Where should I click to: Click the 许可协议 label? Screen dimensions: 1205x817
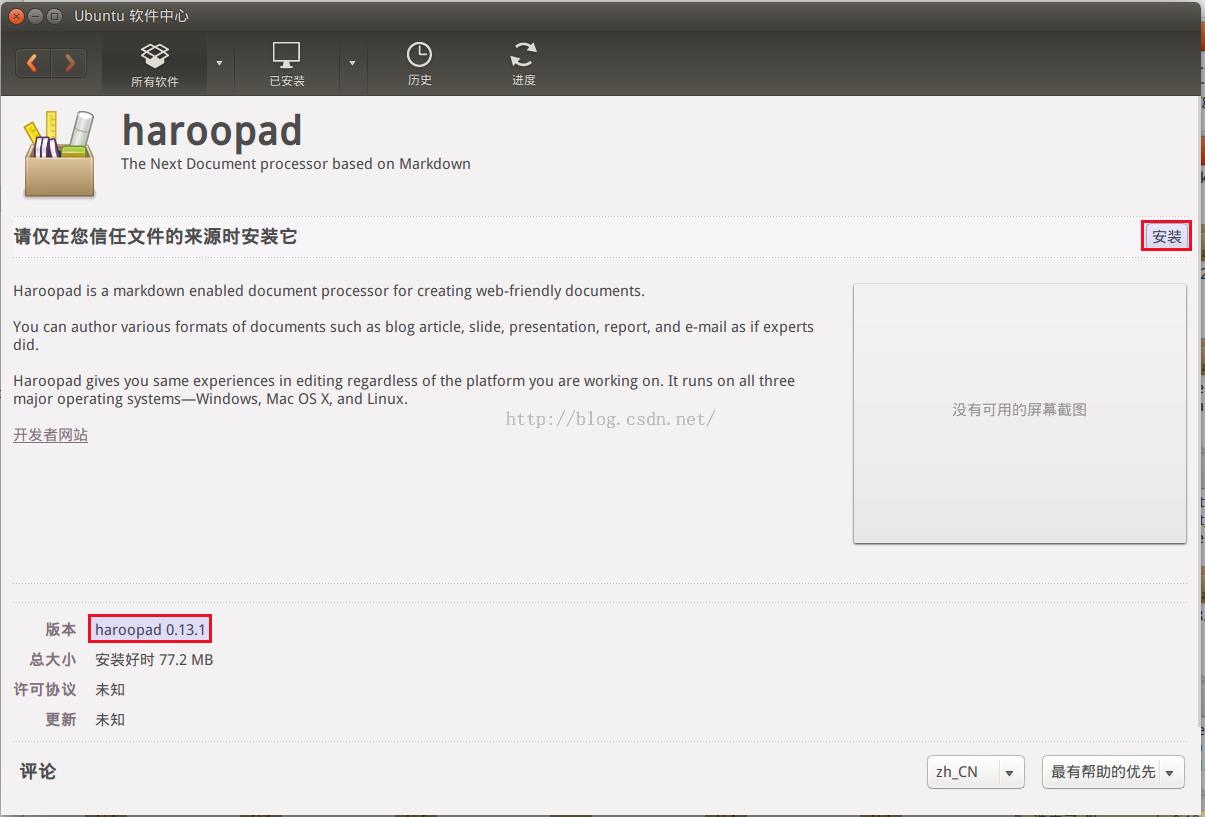45,690
